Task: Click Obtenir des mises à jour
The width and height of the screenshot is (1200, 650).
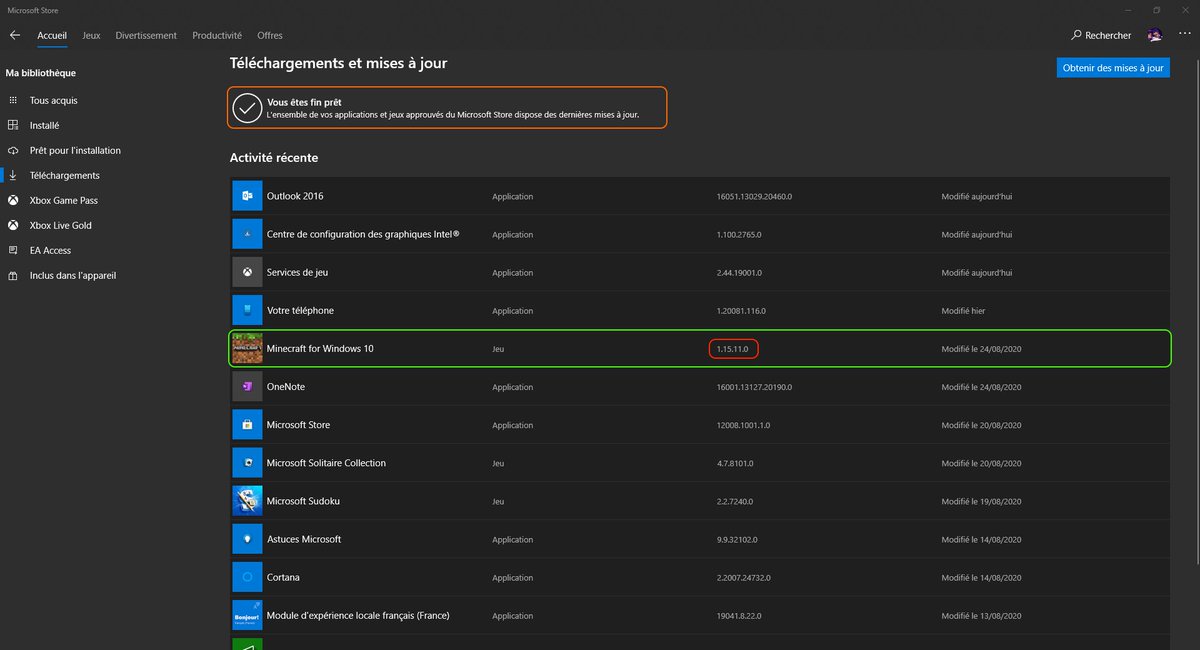Action: pyautogui.click(x=1113, y=68)
